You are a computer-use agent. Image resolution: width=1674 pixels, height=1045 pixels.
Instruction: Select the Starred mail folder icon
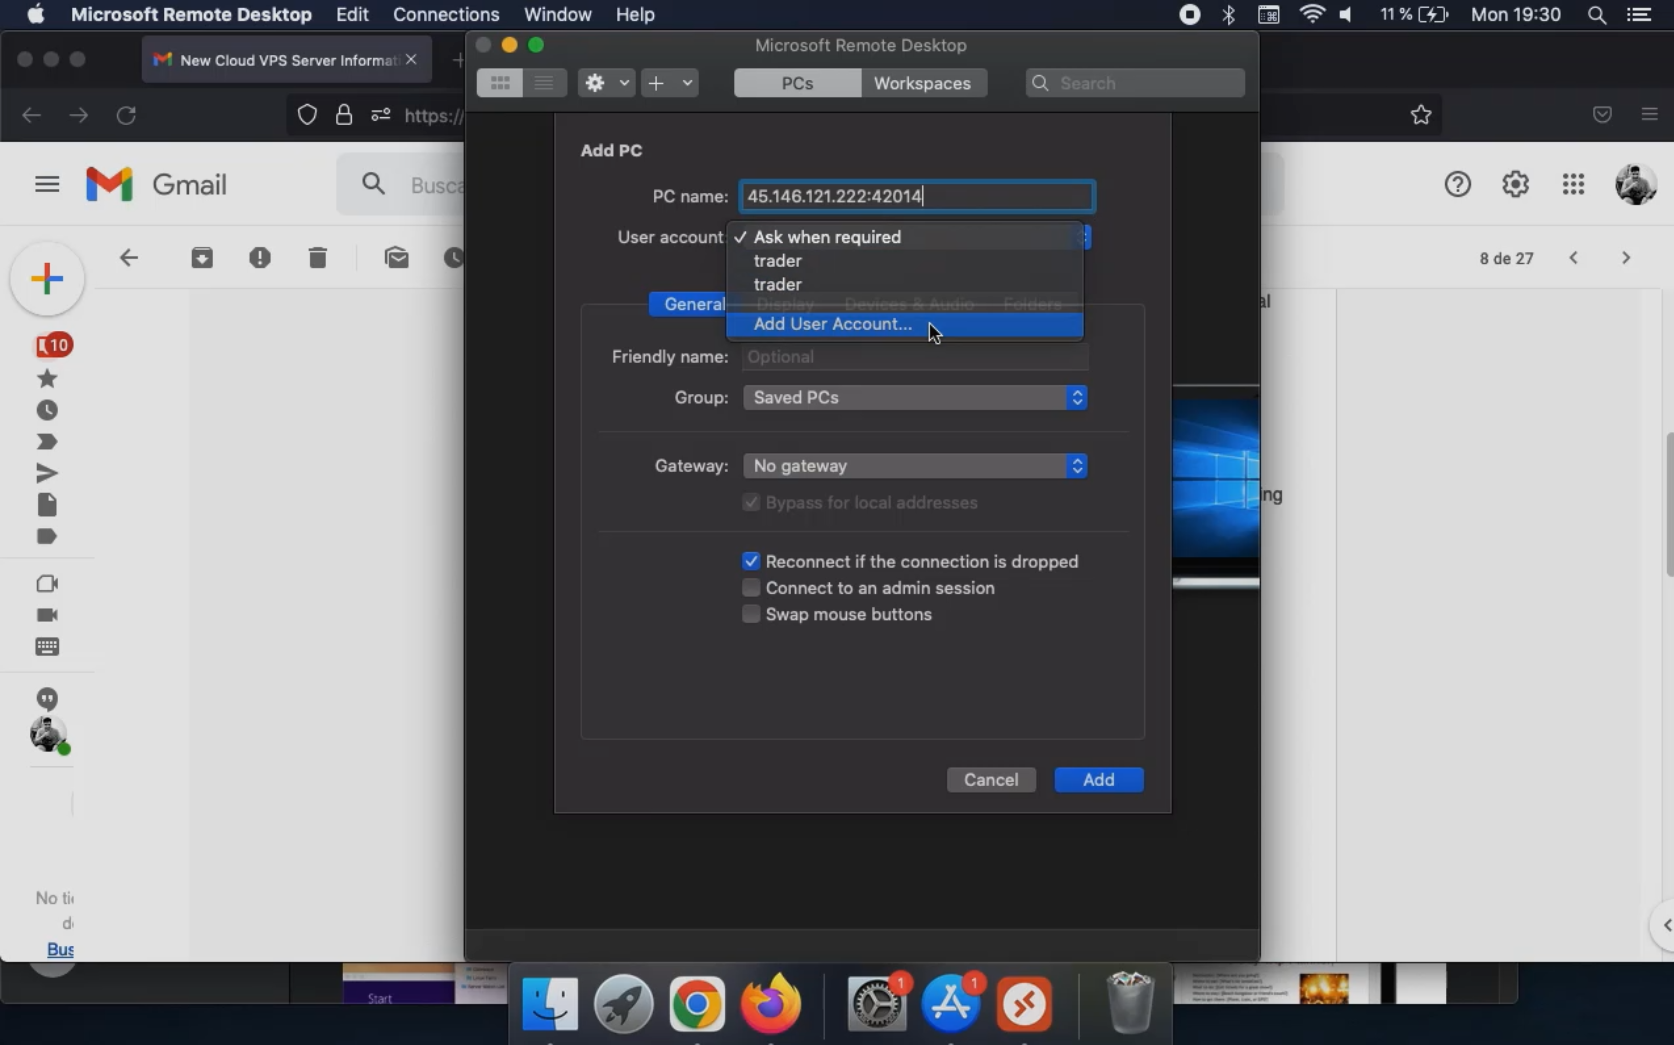coord(46,379)
